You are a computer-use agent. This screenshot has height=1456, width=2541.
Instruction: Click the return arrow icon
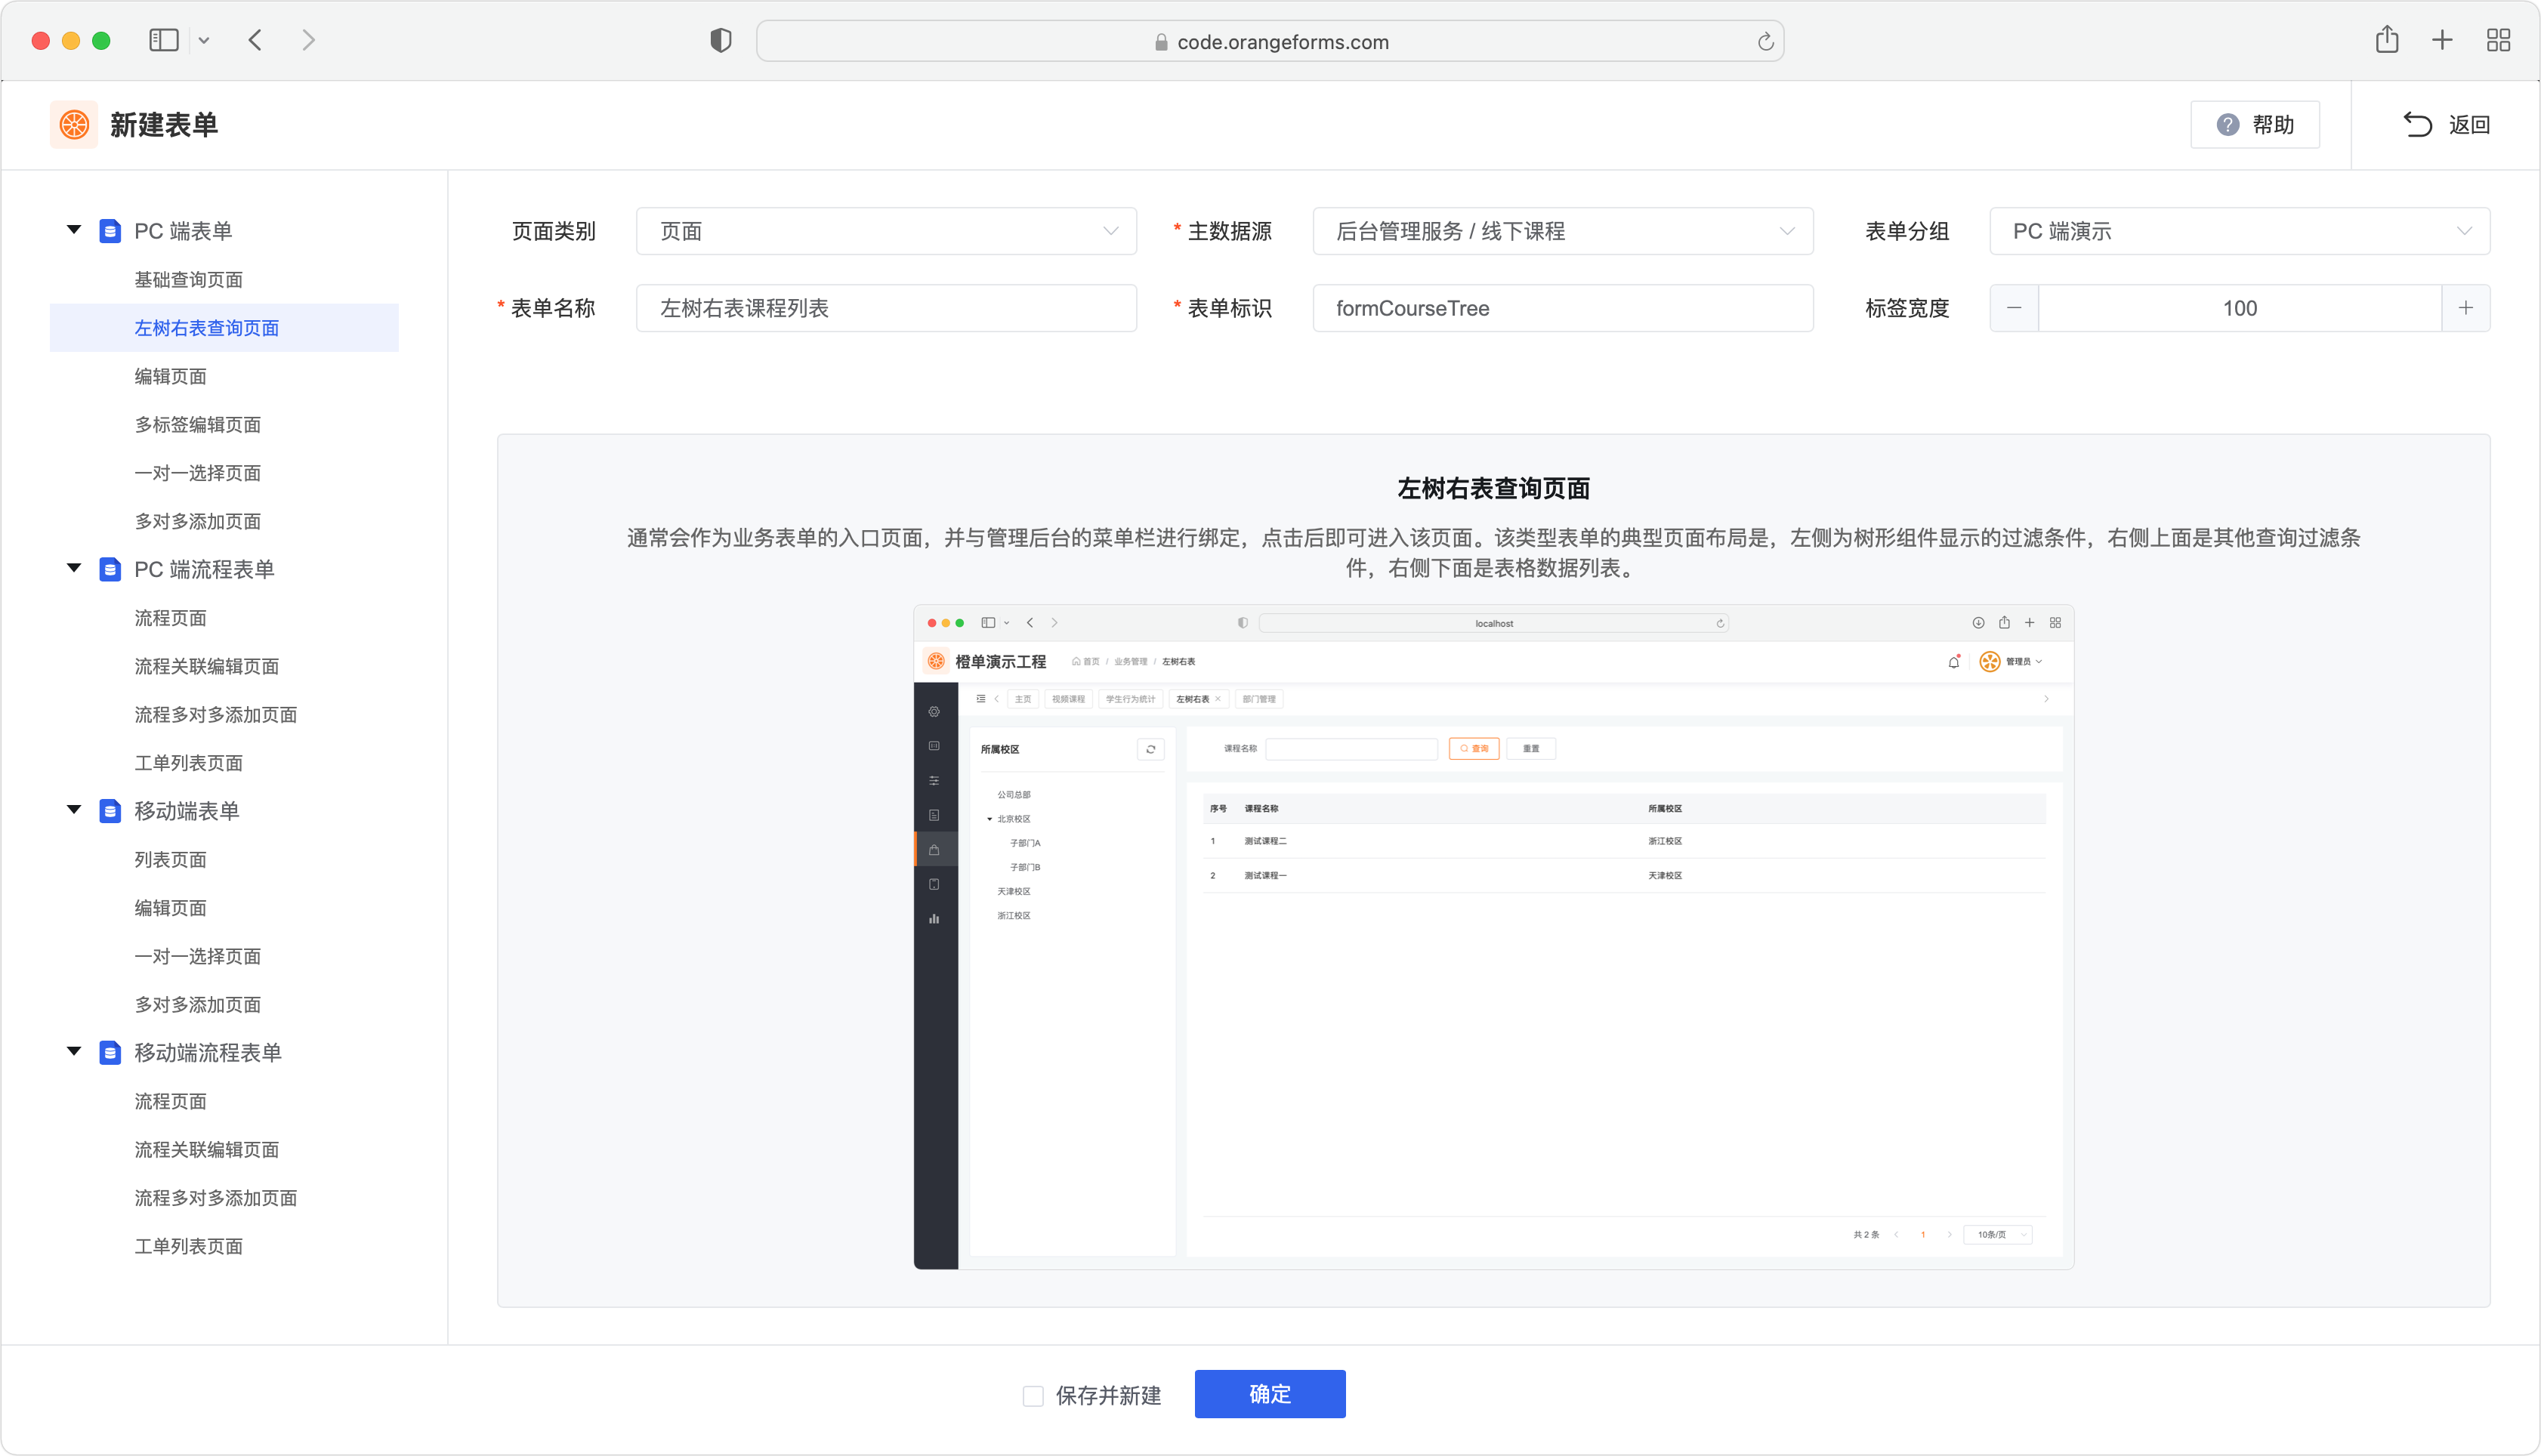pos(2417,125)
